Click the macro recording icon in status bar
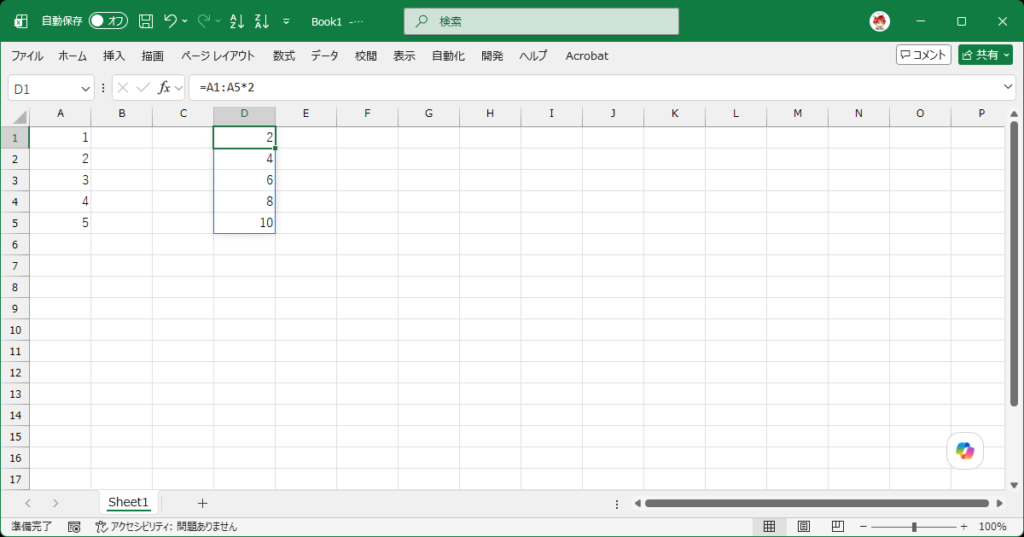This screenshot has width=1024, height=537. coord(74,527)
